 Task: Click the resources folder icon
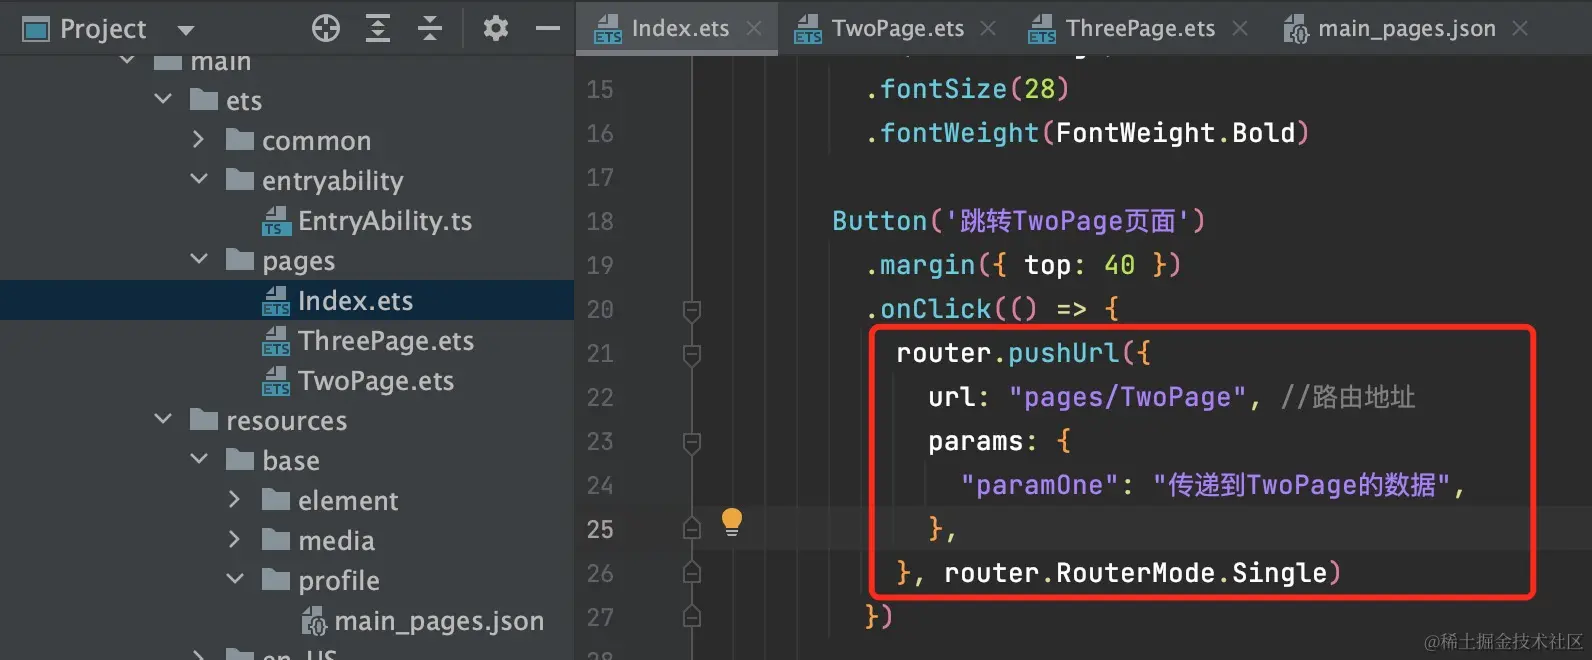pos(204,419)
